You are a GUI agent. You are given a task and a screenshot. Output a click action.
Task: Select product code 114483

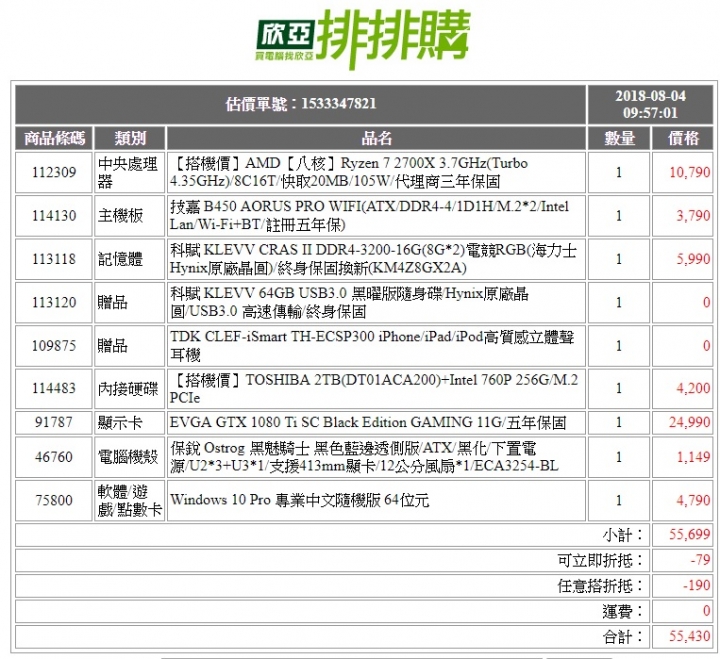[54, 388]
